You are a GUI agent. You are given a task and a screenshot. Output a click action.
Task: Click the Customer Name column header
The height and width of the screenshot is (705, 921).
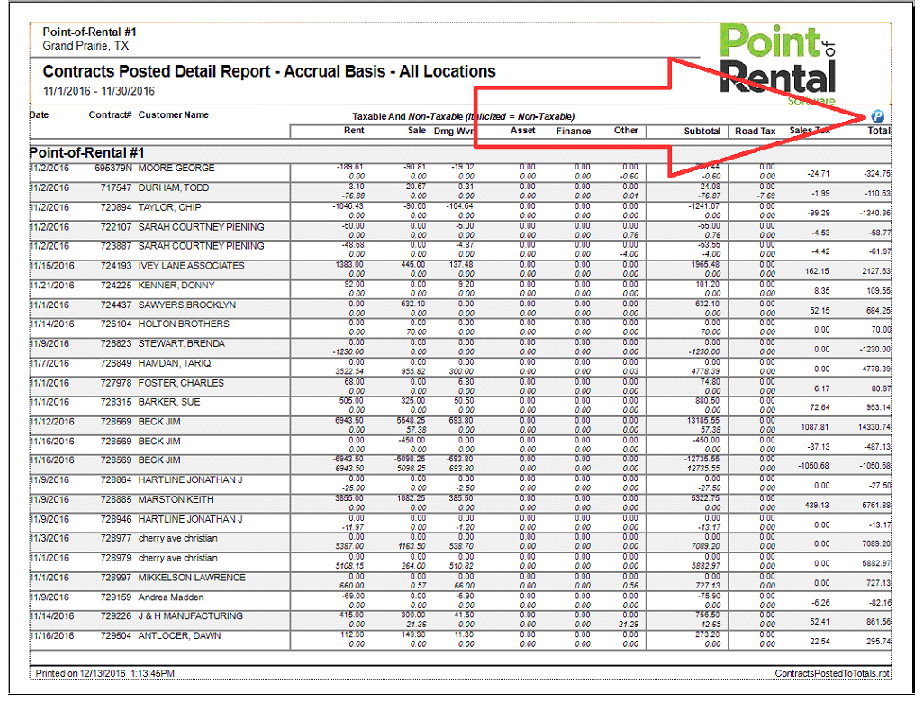pos(173,115)
